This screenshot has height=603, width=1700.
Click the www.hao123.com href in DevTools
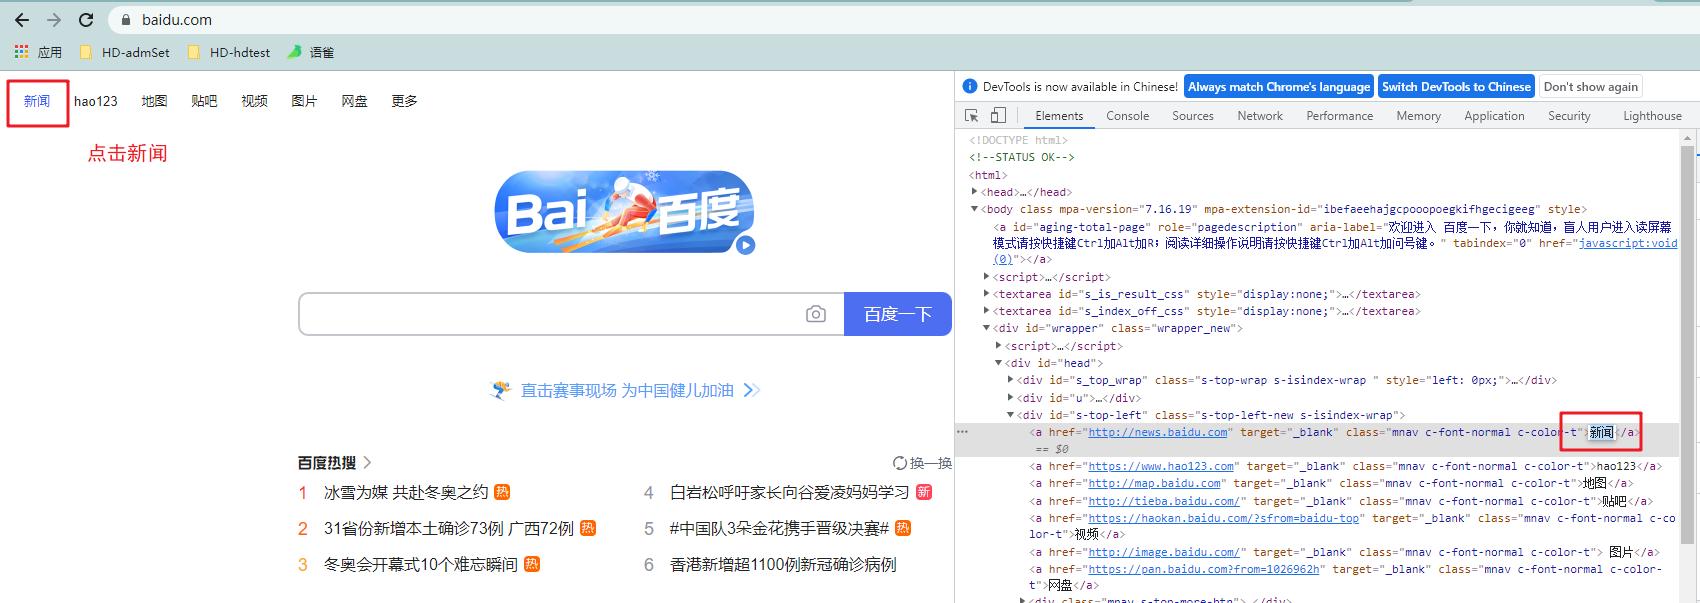(x=1161, y=466)
